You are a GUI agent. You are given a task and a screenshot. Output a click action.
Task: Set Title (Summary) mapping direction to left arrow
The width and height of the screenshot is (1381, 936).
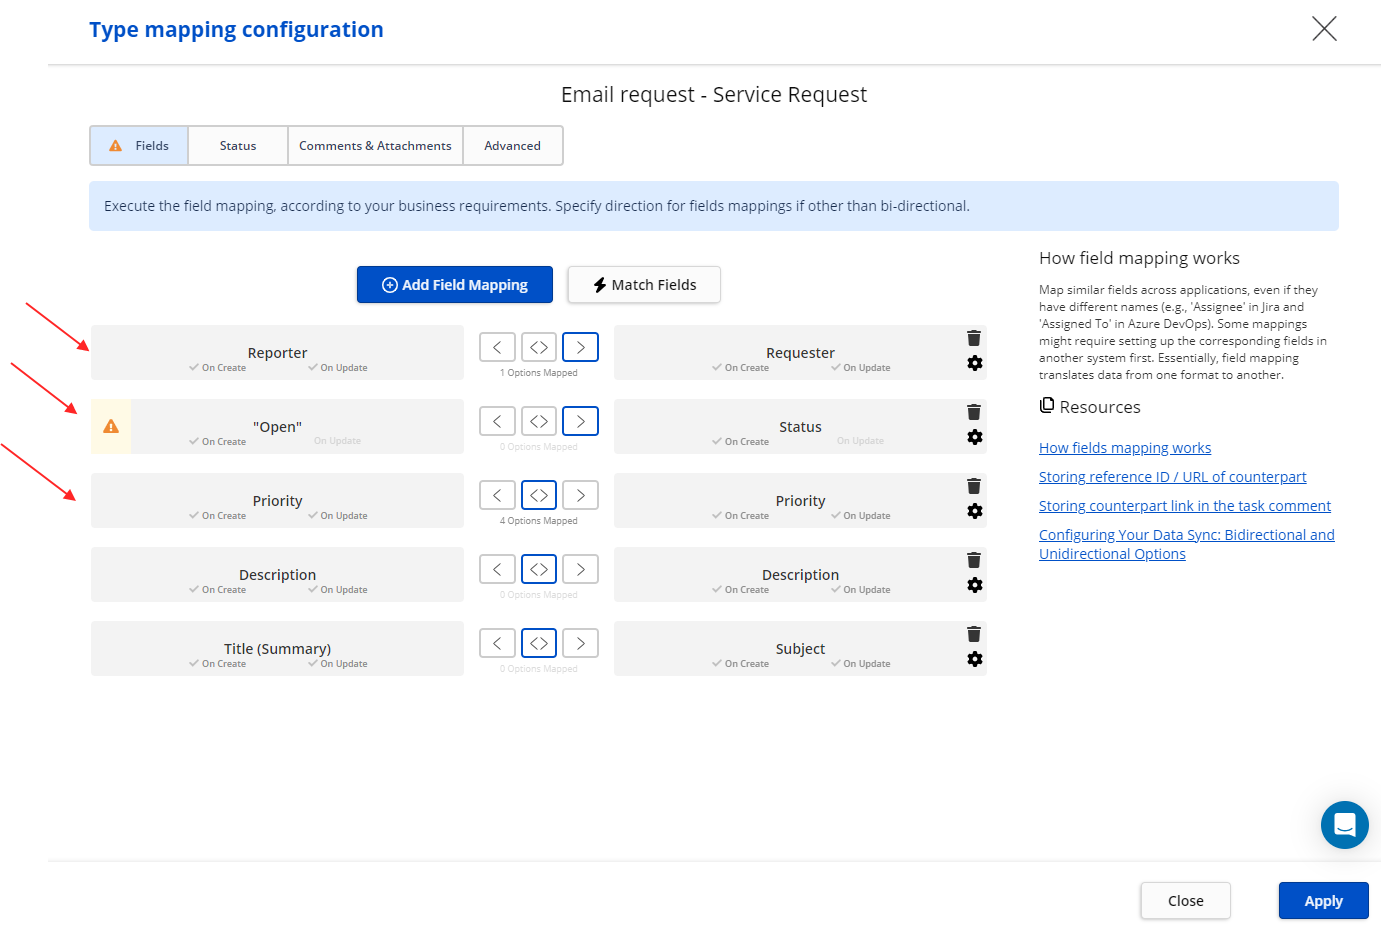pos(497,643)
